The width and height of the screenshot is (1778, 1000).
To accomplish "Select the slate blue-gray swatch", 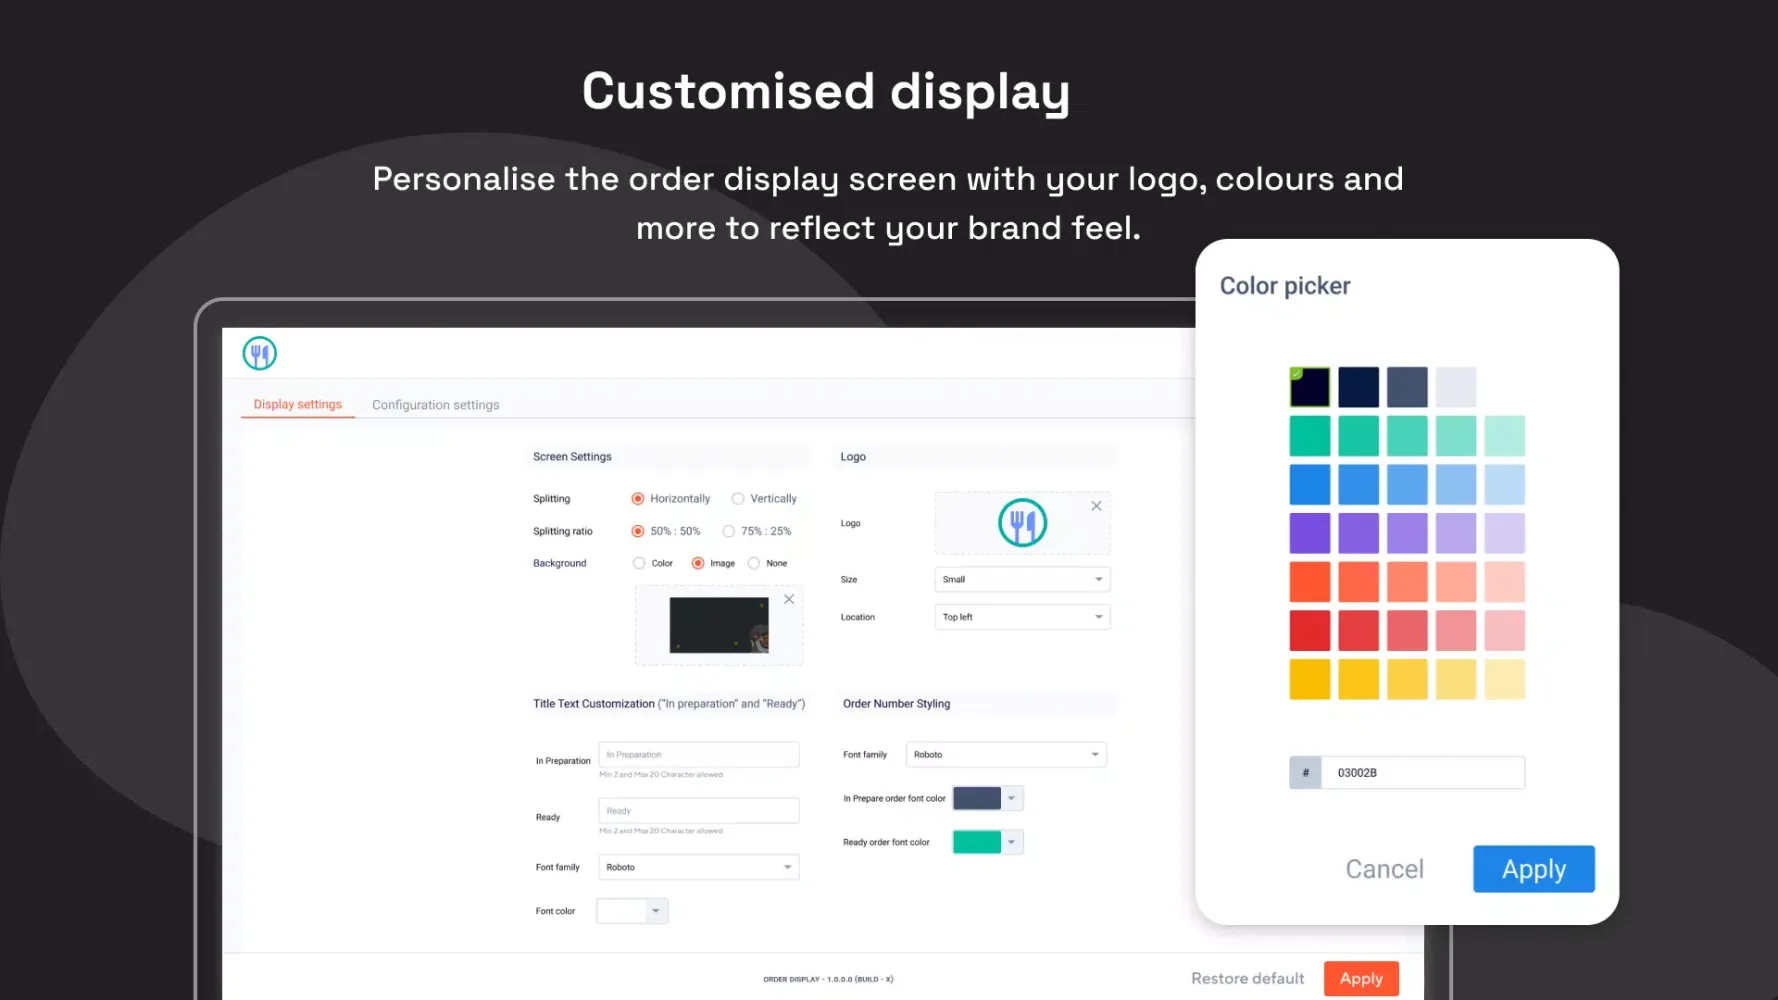I will (x=1407, y=387).
